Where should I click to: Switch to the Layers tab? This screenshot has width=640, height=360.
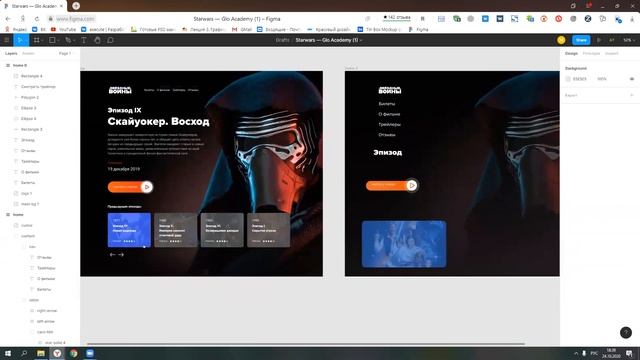point(11,53)
